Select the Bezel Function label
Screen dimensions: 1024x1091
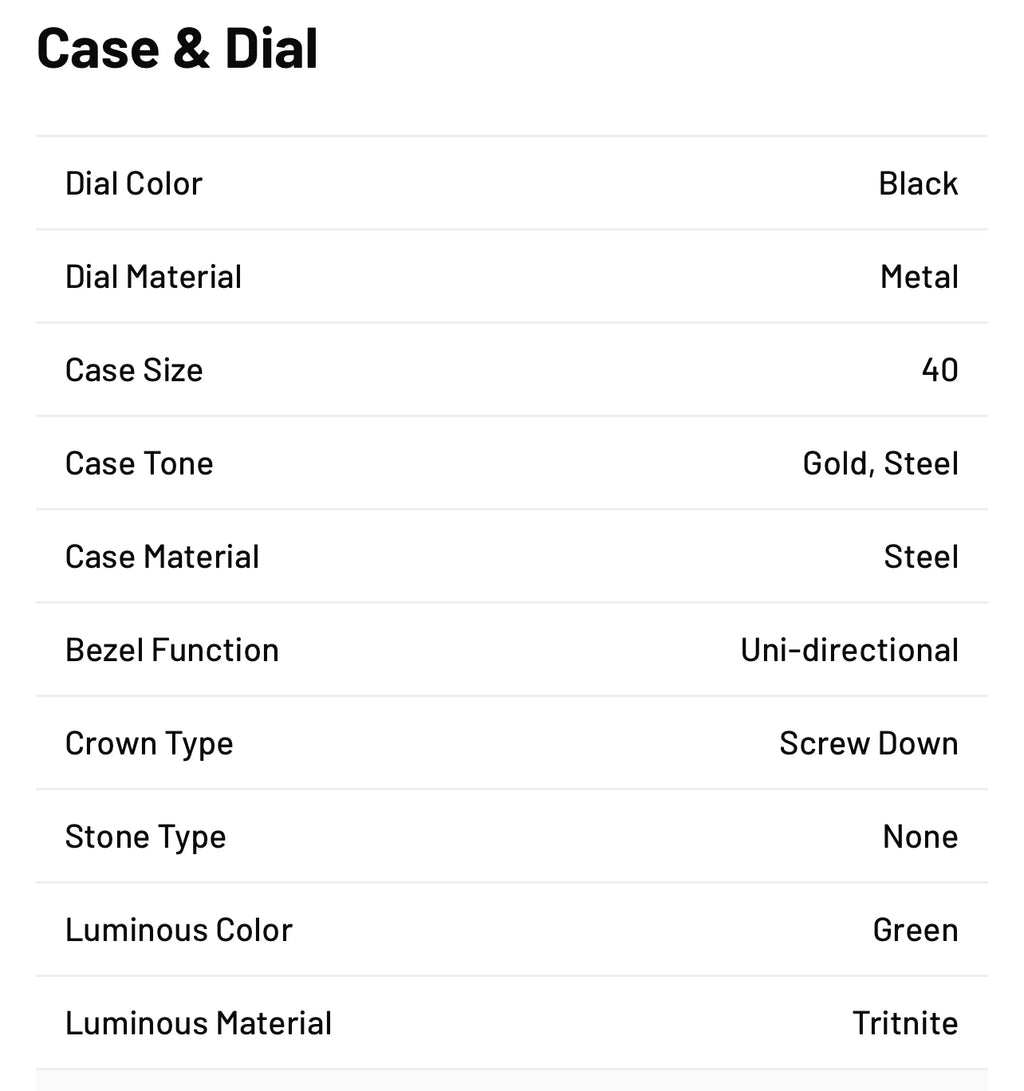pos(172,650)
